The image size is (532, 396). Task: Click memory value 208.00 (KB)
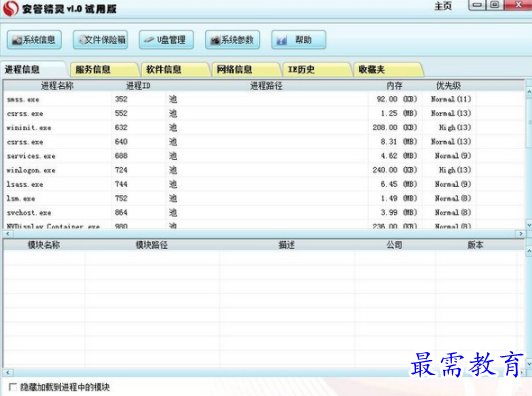pos(395,128)
